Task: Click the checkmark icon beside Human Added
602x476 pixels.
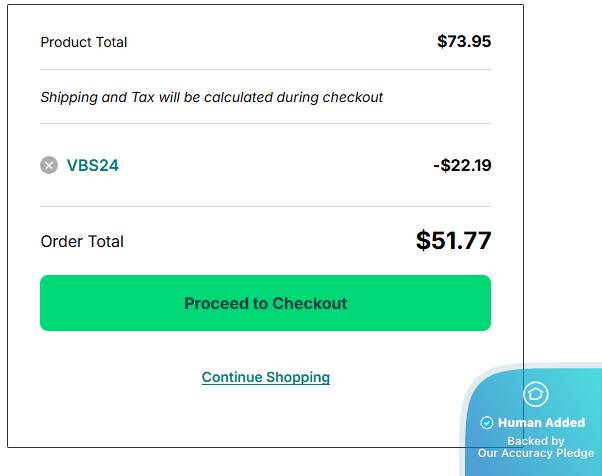Action: click(x=487, y=423)
